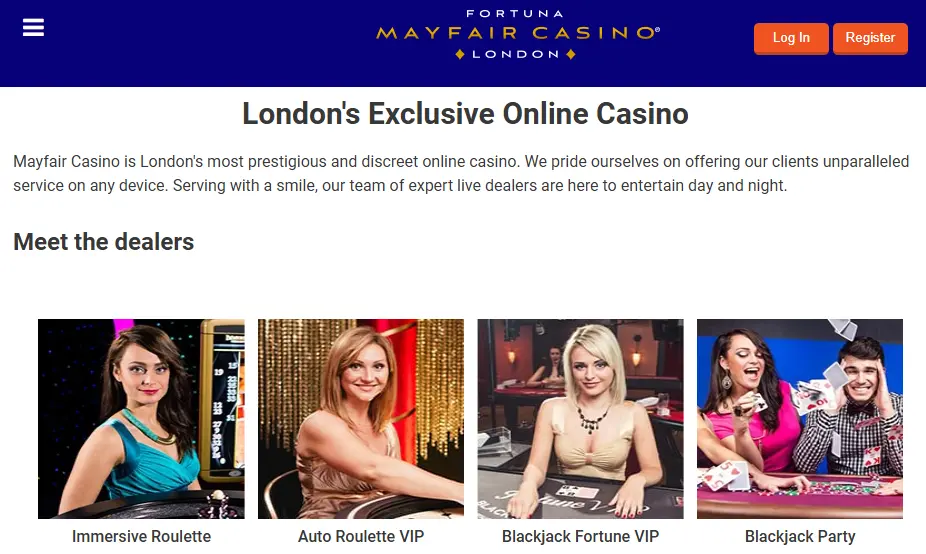Open the Blackjack Party caption link

click(800, 536)
